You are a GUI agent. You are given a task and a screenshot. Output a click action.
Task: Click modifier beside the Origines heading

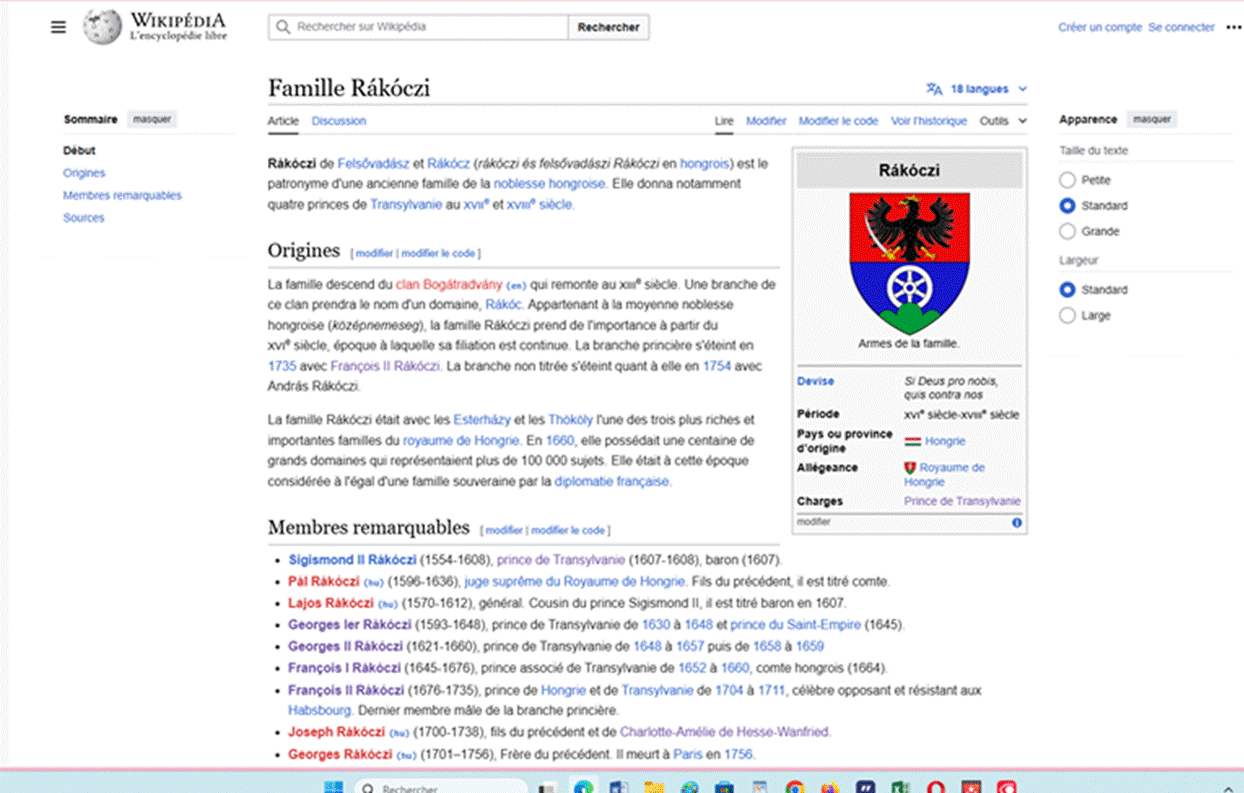(x=375, y=254)
